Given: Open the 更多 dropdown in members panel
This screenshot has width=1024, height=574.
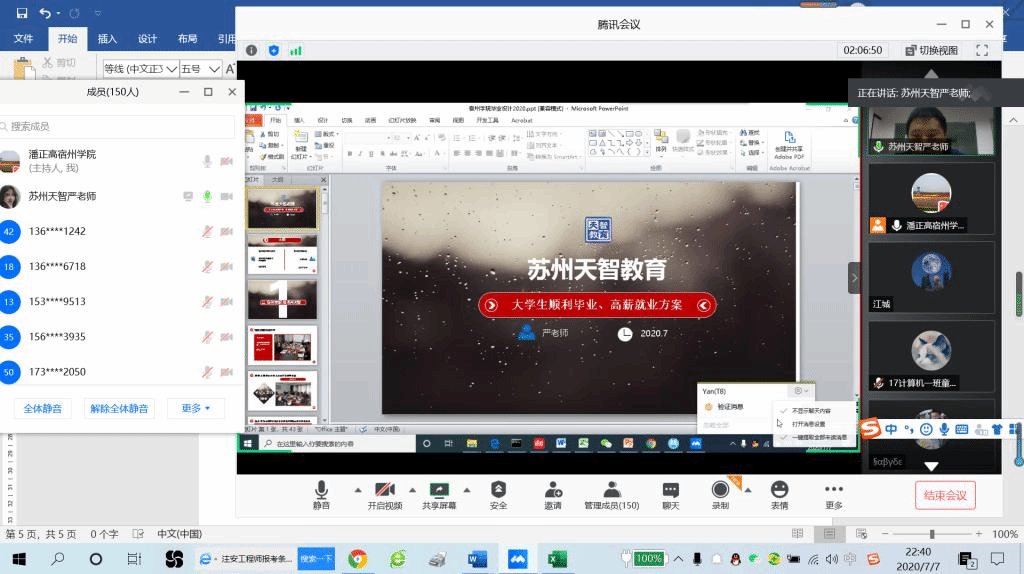Looking at the screenshot, I should (x=196, y=408).
